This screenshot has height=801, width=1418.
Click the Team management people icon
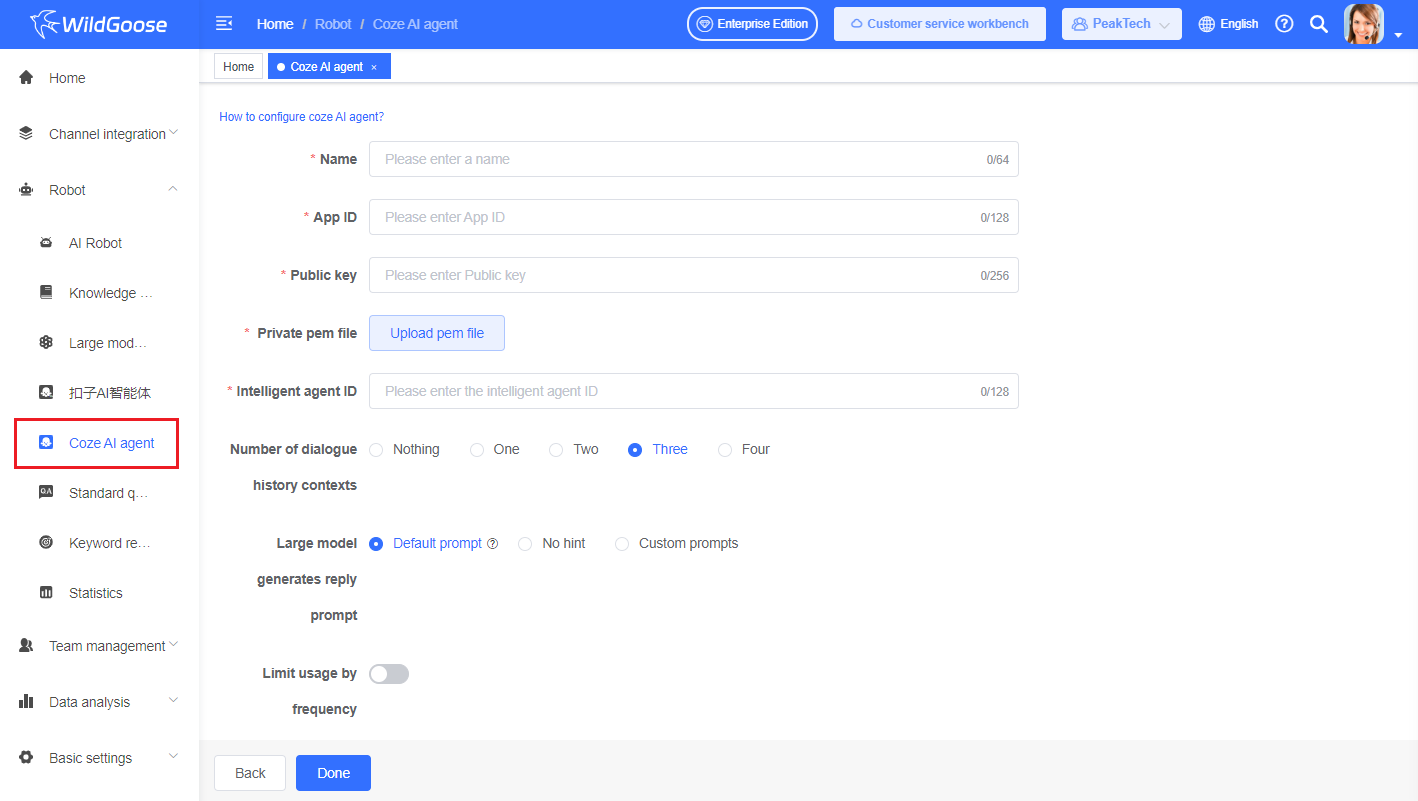pyautogui.click(x=27, y=646)
